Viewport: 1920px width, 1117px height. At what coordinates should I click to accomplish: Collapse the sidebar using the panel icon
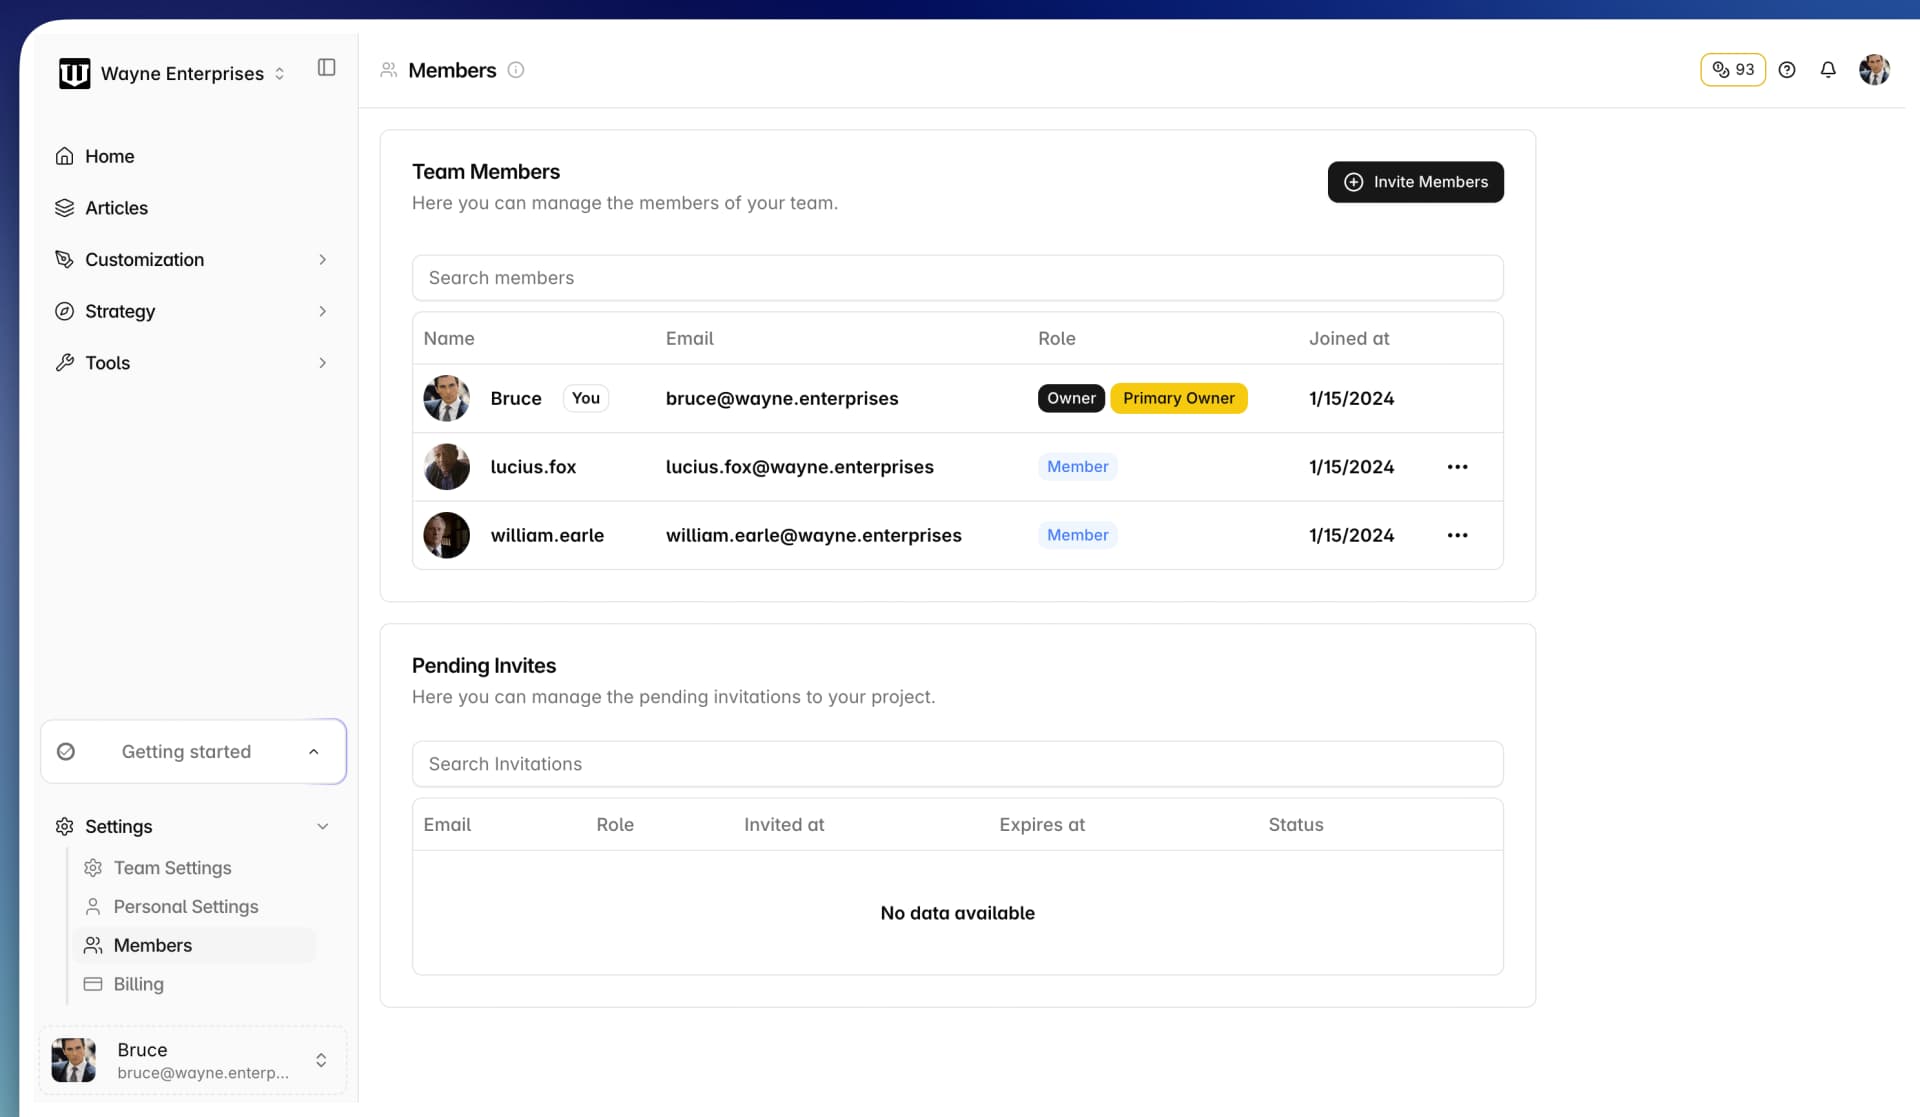coord(326,67)
